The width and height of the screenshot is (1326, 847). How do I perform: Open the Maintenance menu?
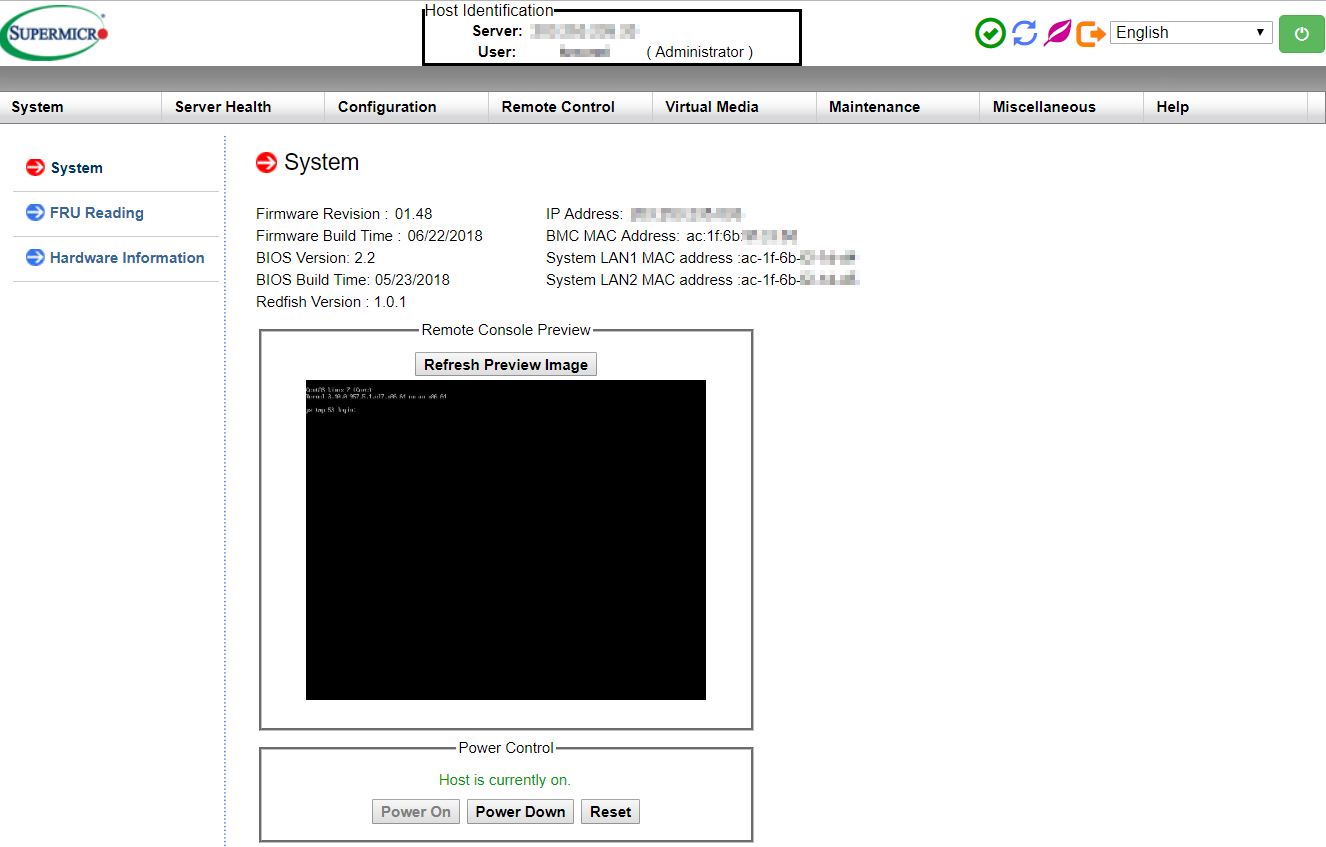(874, 107)
